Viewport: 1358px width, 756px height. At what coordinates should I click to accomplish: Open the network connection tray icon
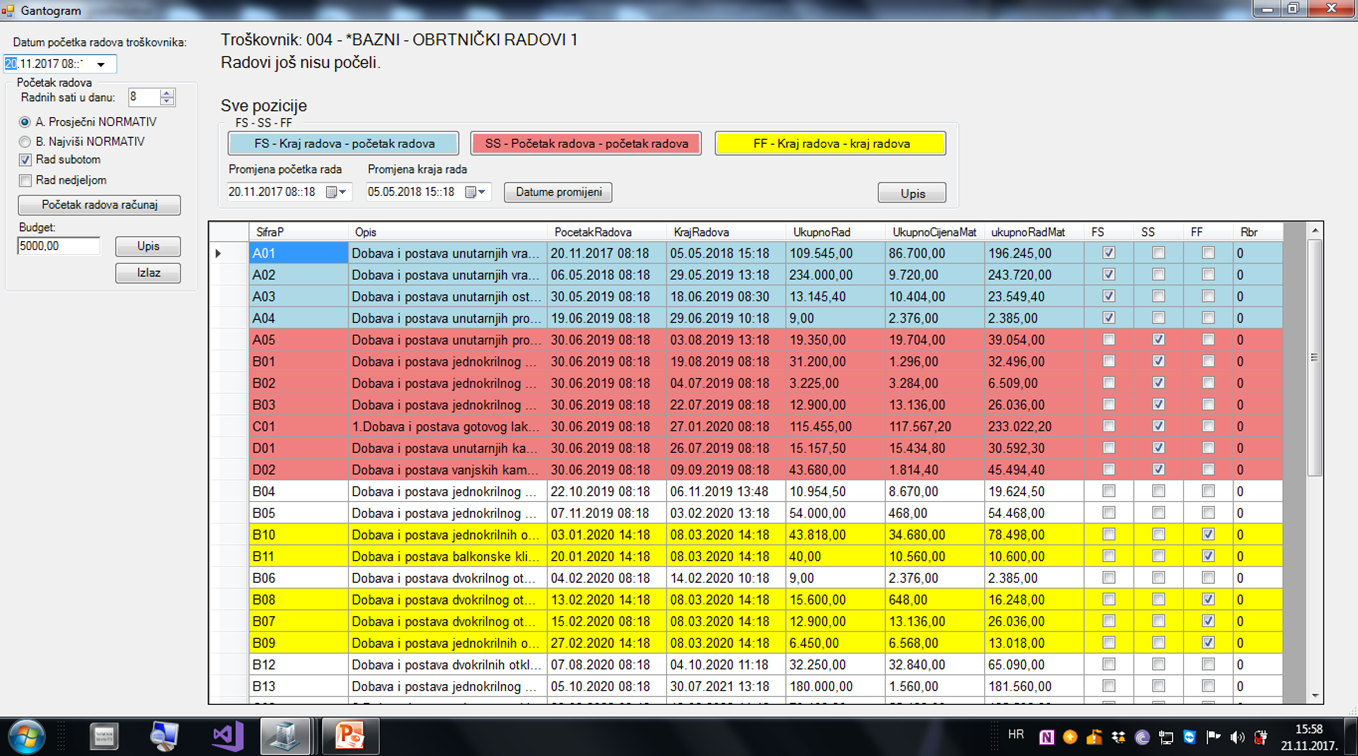(1166, 738)
